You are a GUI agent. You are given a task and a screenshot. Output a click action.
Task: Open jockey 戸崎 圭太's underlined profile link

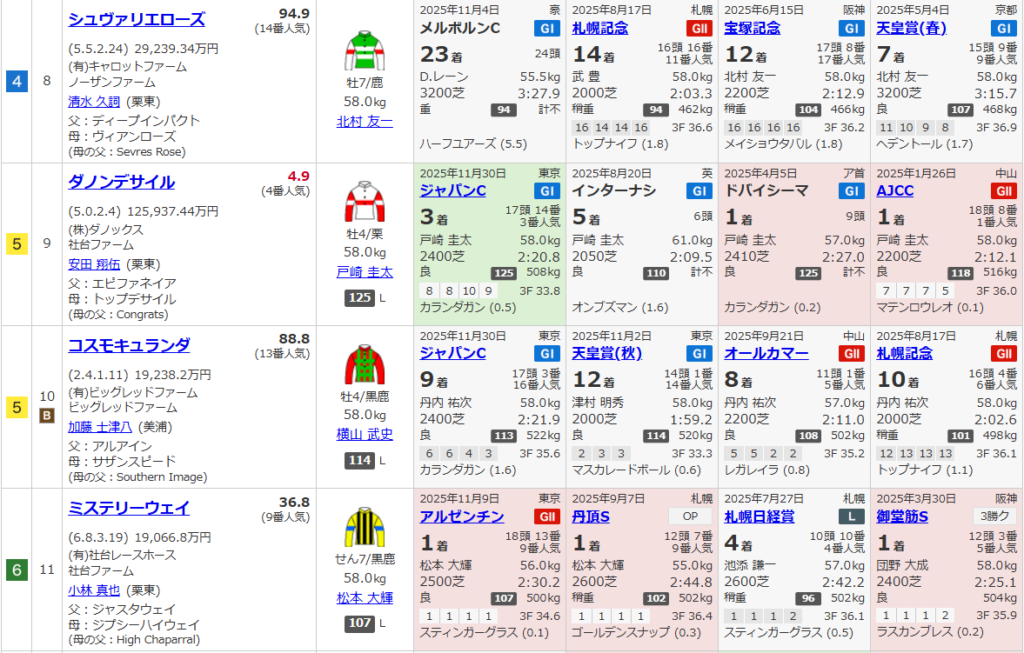click(x=365, y=272)
